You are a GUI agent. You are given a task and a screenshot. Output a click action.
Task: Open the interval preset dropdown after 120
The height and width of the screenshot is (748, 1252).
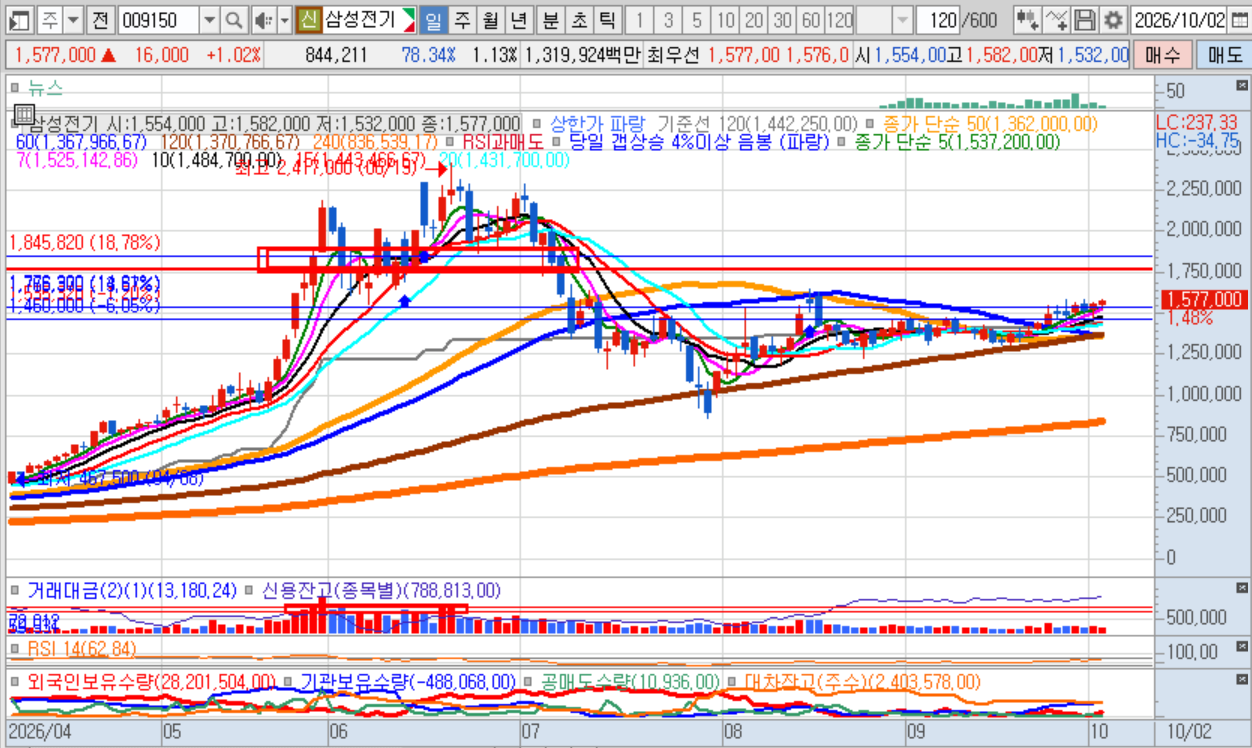(x=903, y=19)
